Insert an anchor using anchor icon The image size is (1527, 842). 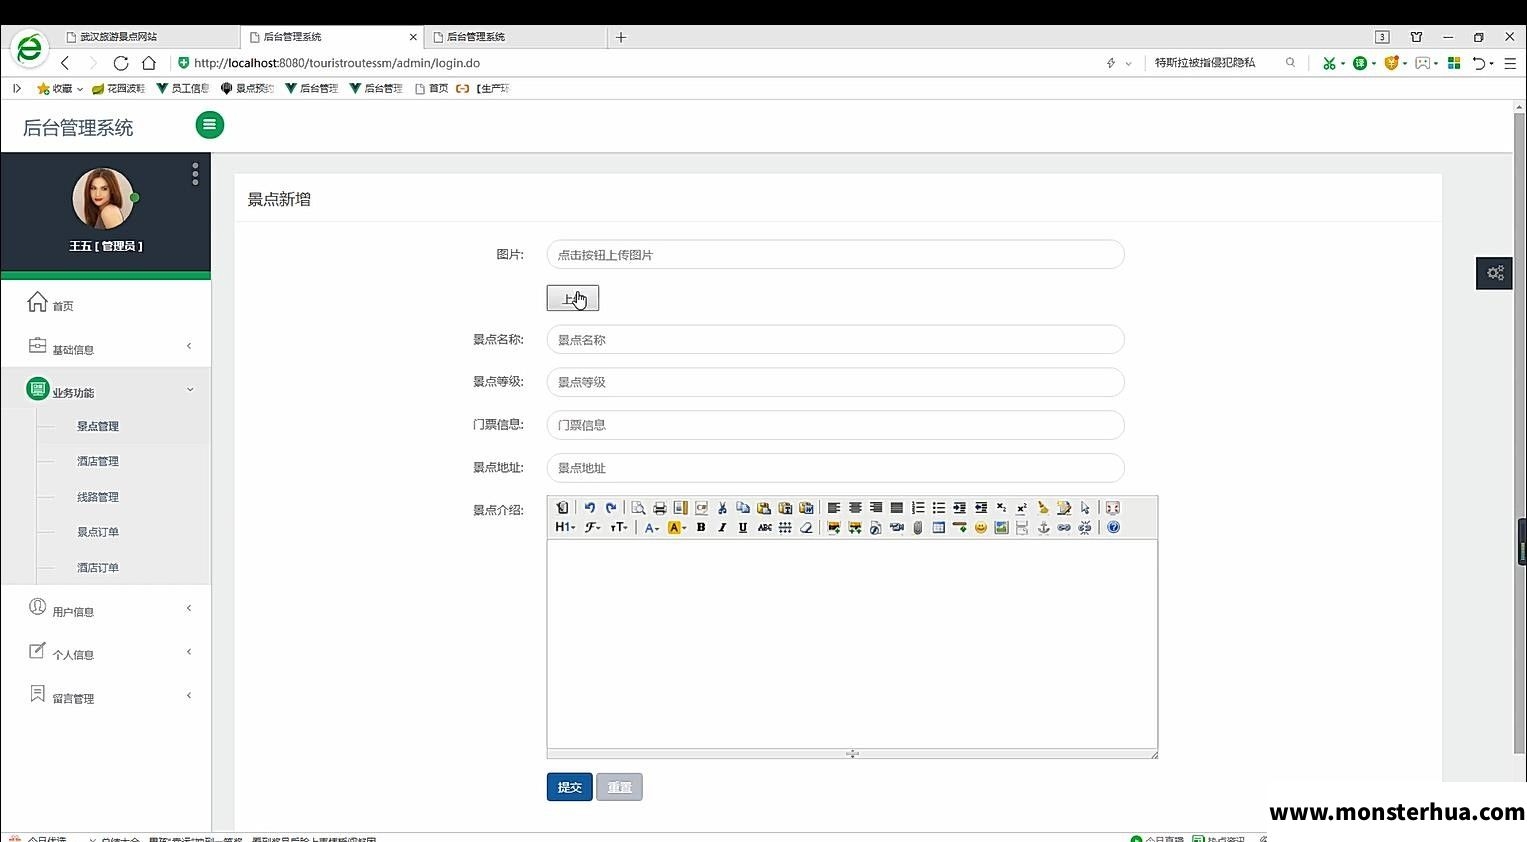click(1044, 527)
